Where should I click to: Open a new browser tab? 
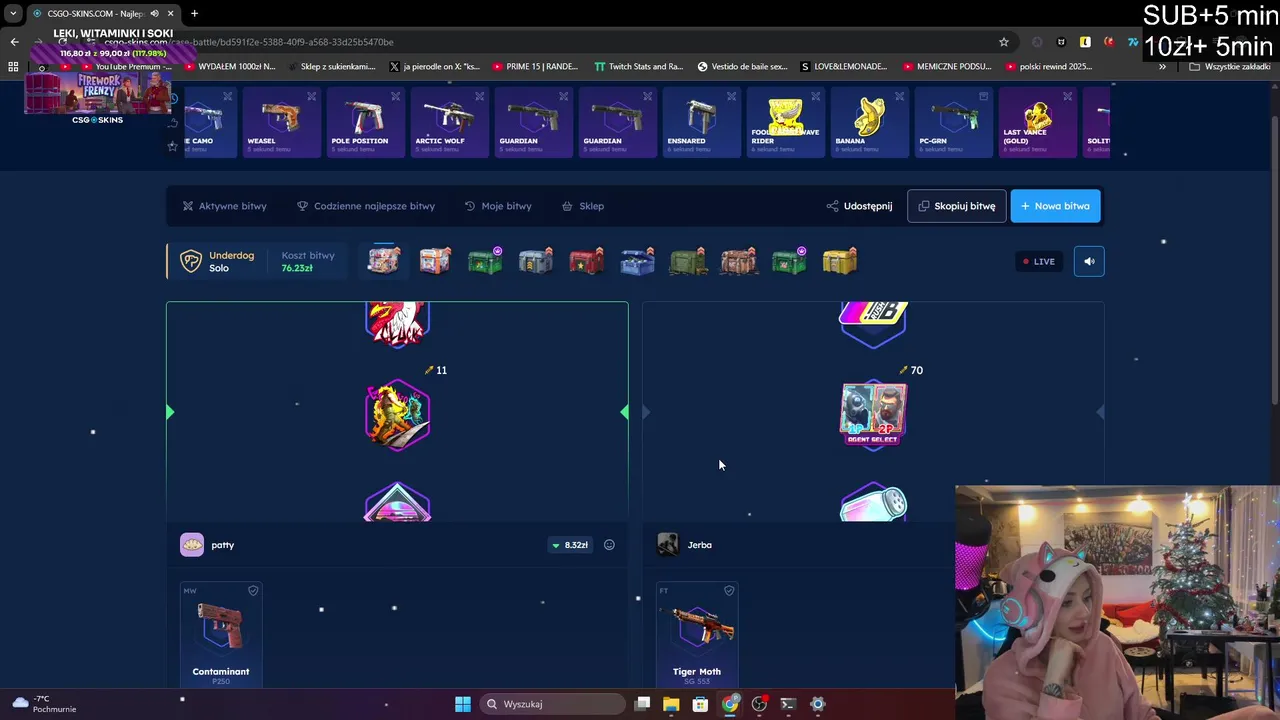(194, 13)
